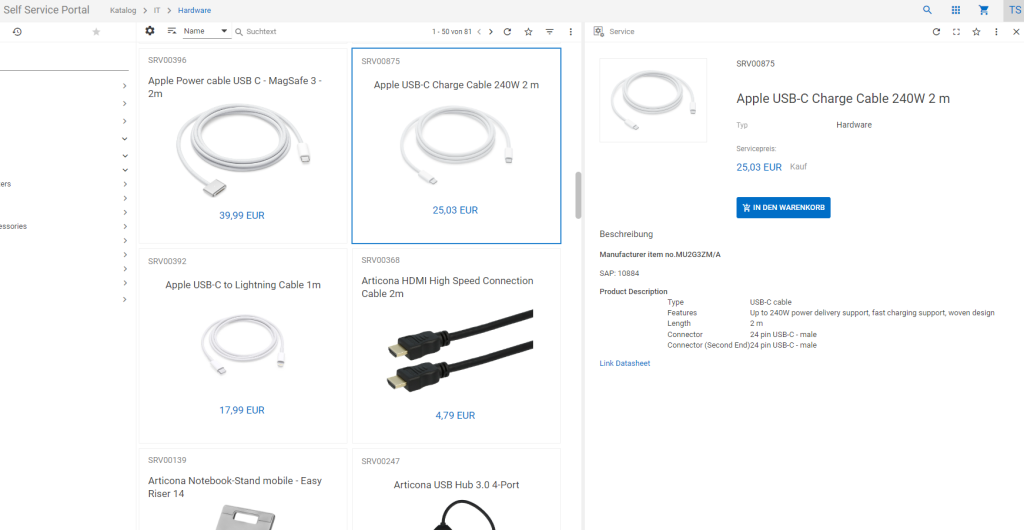Expand the tree row ending 'ers'
This screenshot has width=1024, height=530.
[x=124, y=184]
